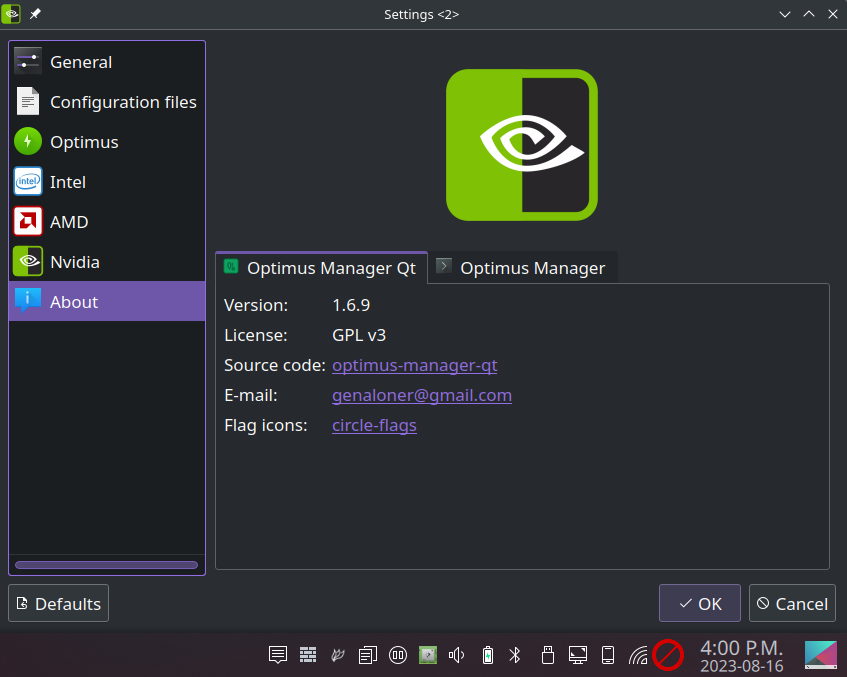Viewport: 847px width, 677px height.
Task: Go to the Intel settings page
Action: click(x=107, y=182)
